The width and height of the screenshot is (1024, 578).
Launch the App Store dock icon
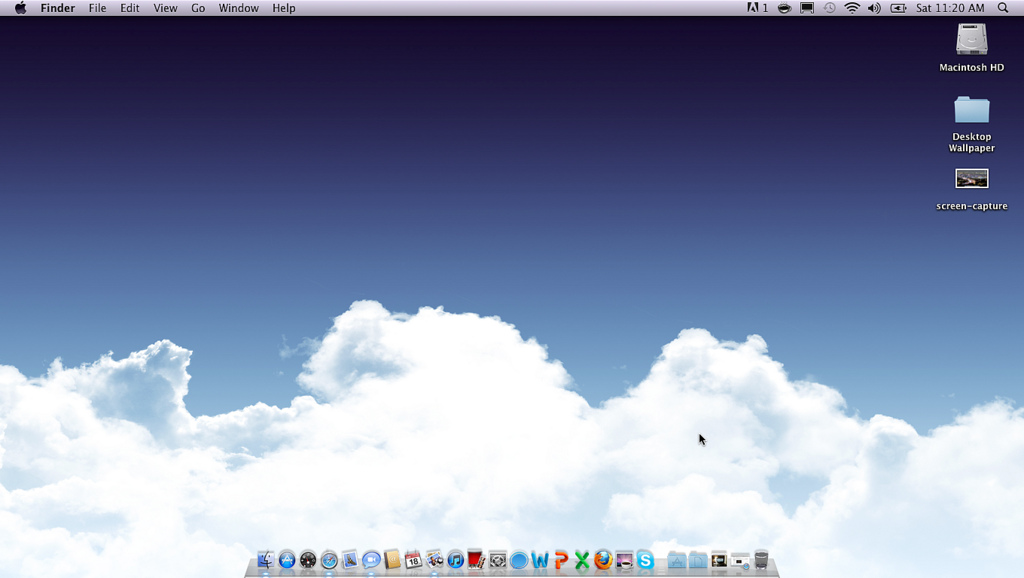(x=287, y=560)
